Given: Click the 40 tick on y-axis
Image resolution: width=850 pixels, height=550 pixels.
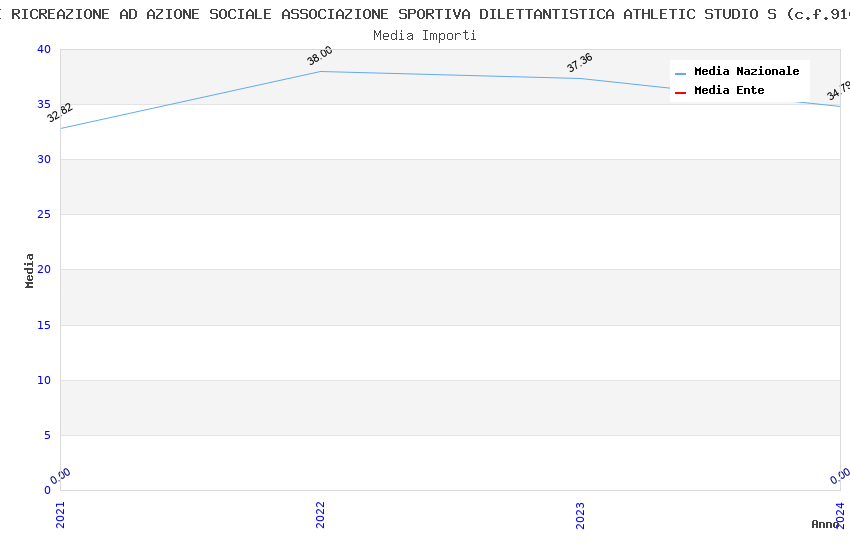Looking at the screenshot, I should 43,50.
